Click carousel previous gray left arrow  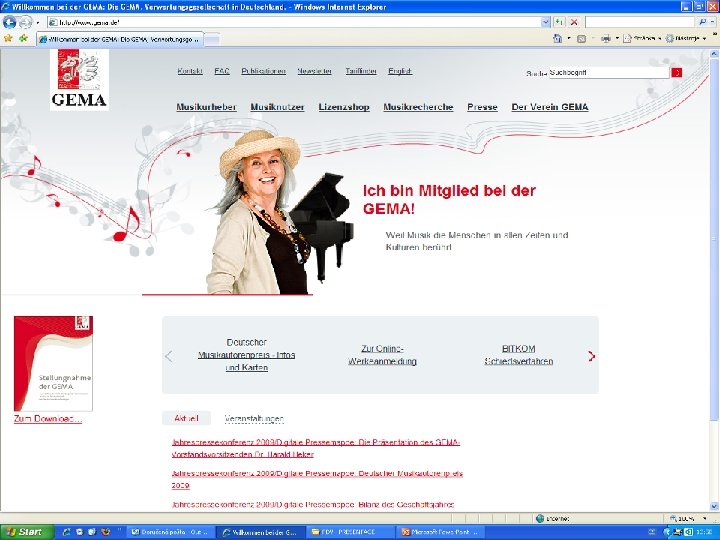click(169, 356)
